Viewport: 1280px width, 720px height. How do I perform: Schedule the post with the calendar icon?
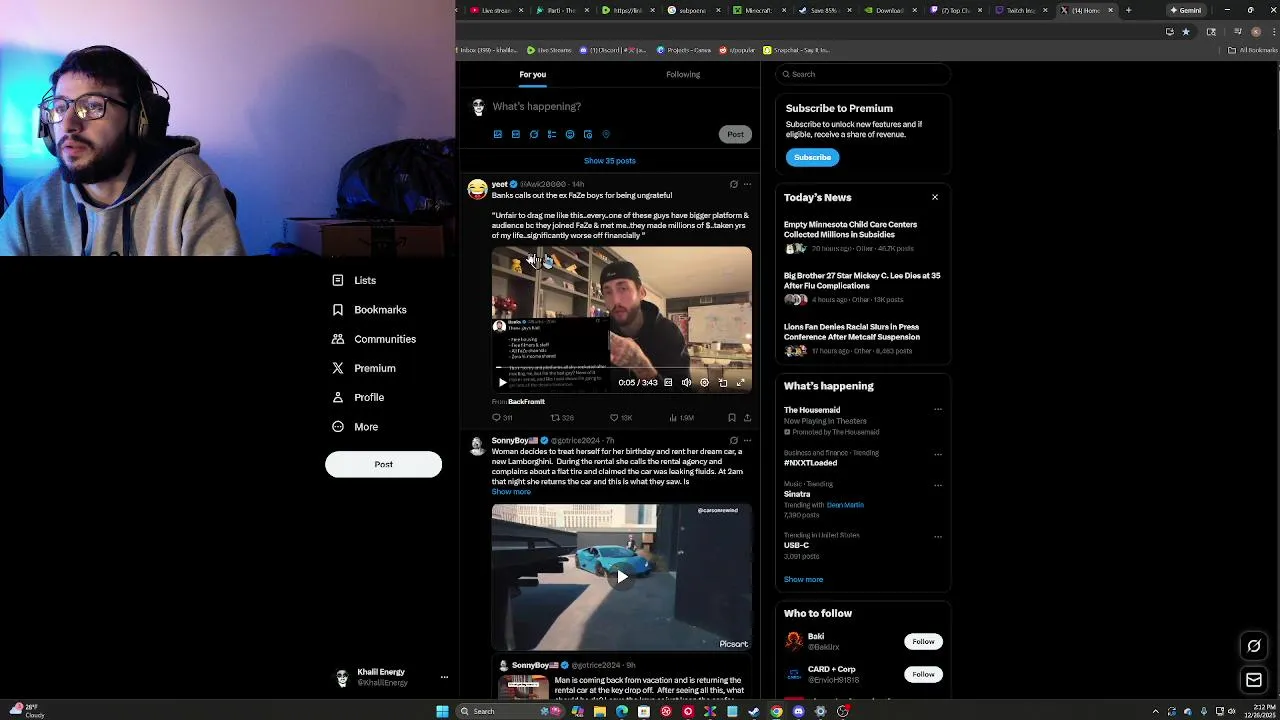tap(588, 134)
